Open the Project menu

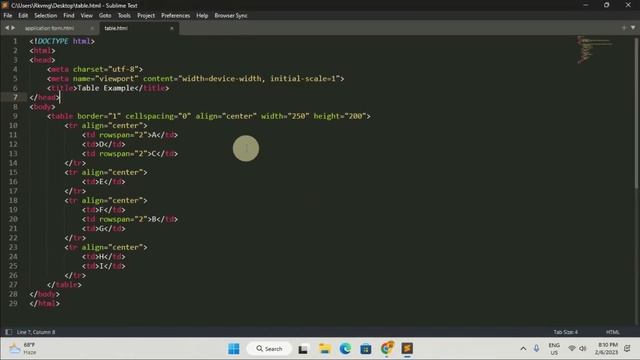point(146,16)
